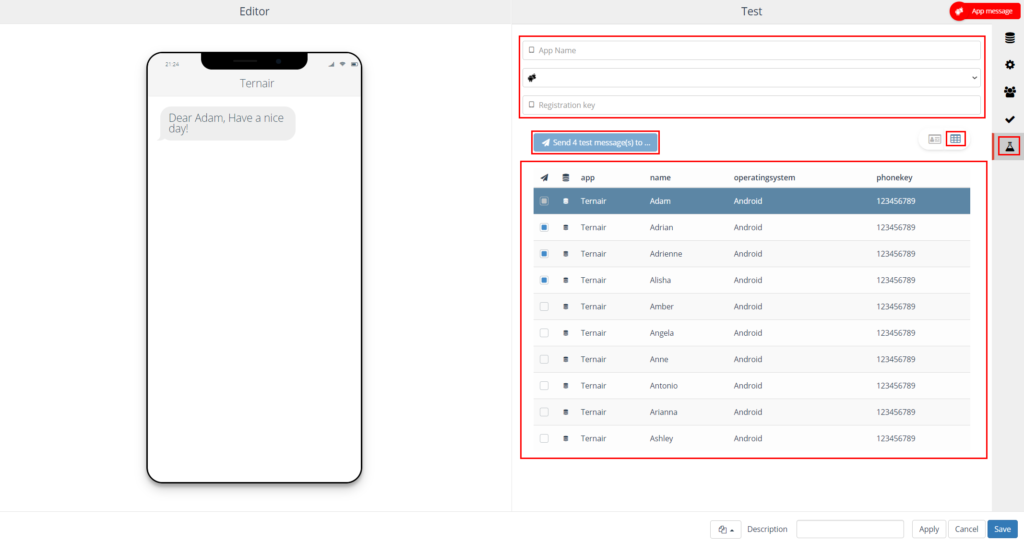Select the test flask icon in sidebar

click(1010, 146)
